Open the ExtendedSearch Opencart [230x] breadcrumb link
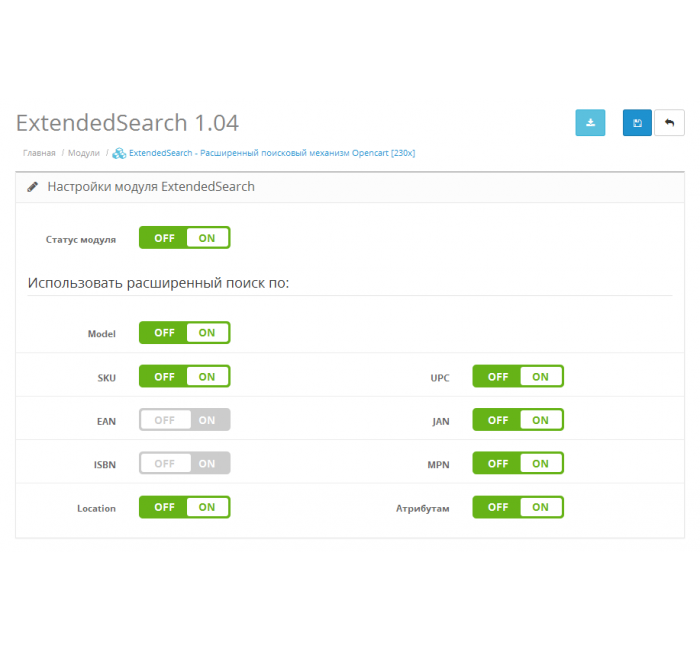The height and width of the screenshot is (650, 700). (272, 153)
